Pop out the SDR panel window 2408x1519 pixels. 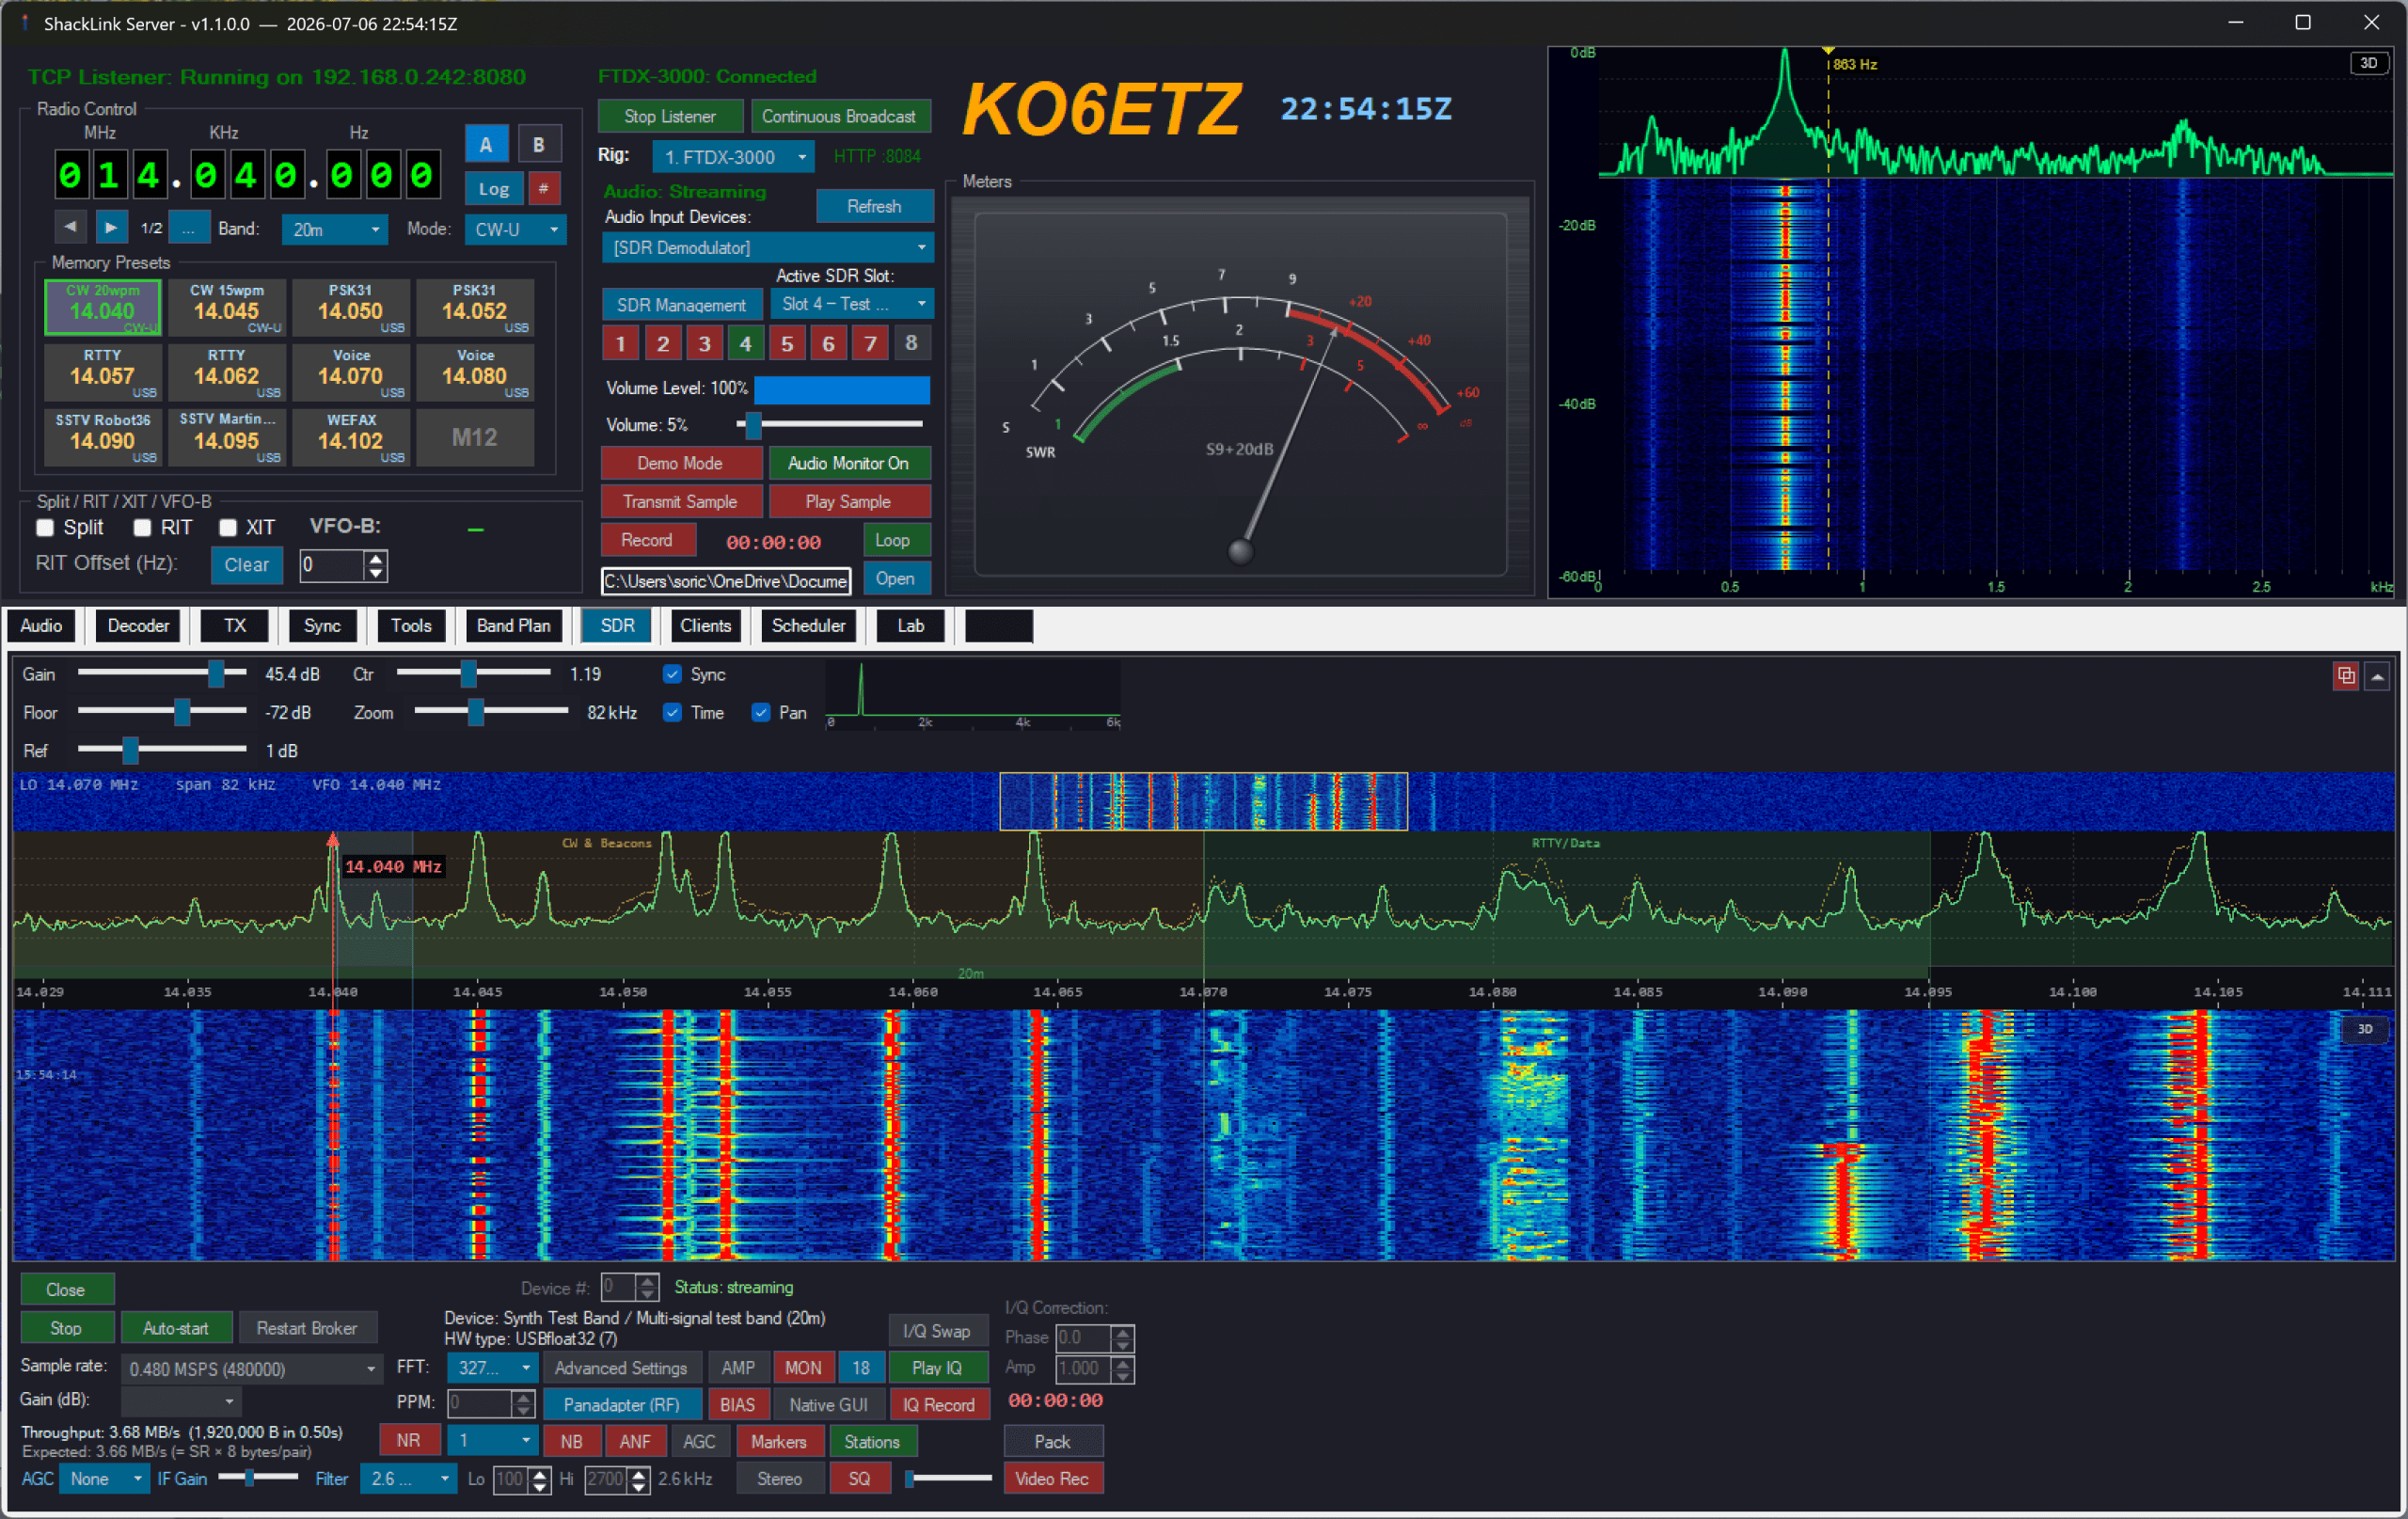tap(2345, 677)
